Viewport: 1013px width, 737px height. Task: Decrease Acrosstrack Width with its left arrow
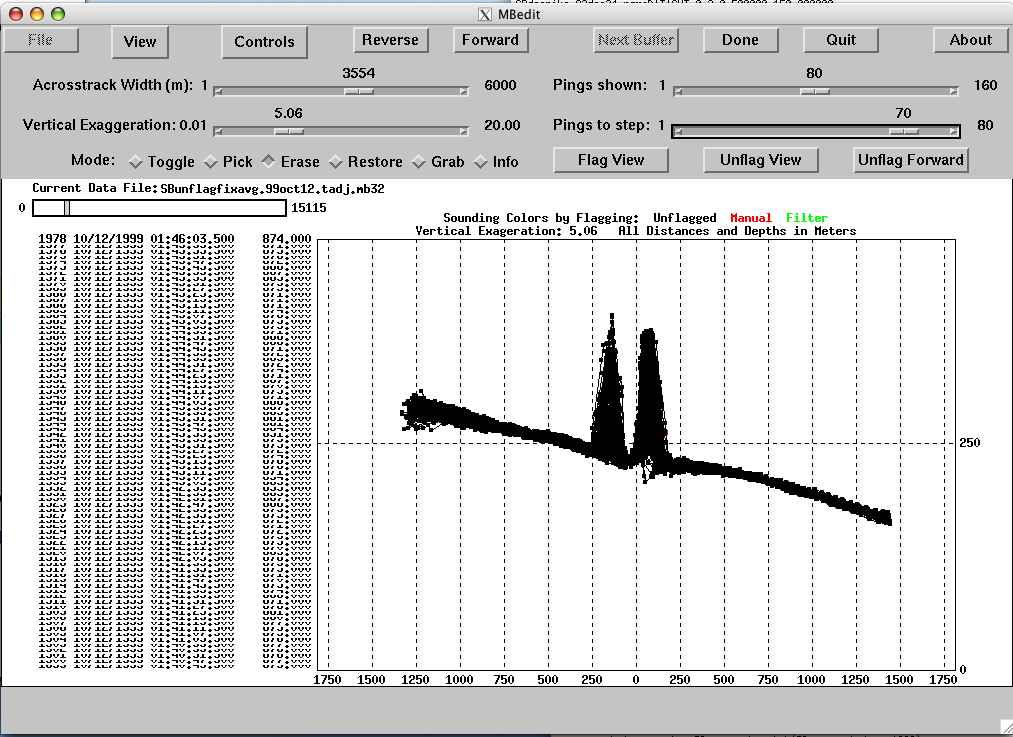[x=218, y=91]
